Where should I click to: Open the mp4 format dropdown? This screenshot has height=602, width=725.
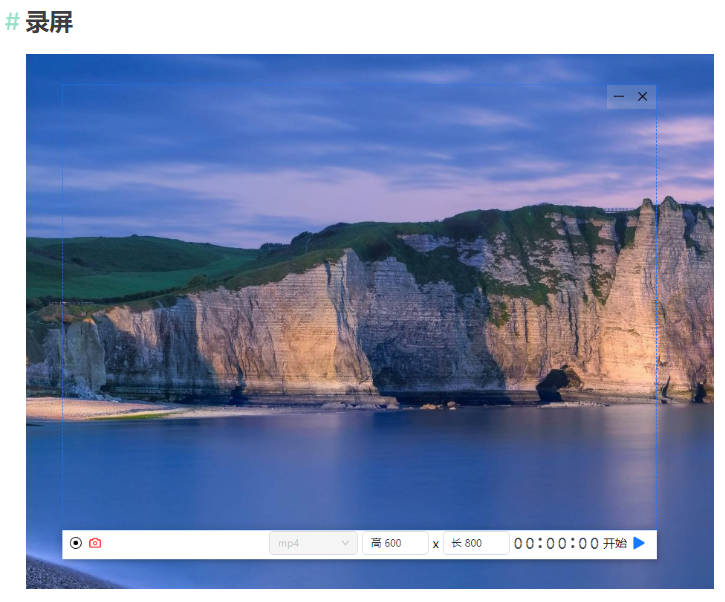pyautogui.click(x=312, y=543)
